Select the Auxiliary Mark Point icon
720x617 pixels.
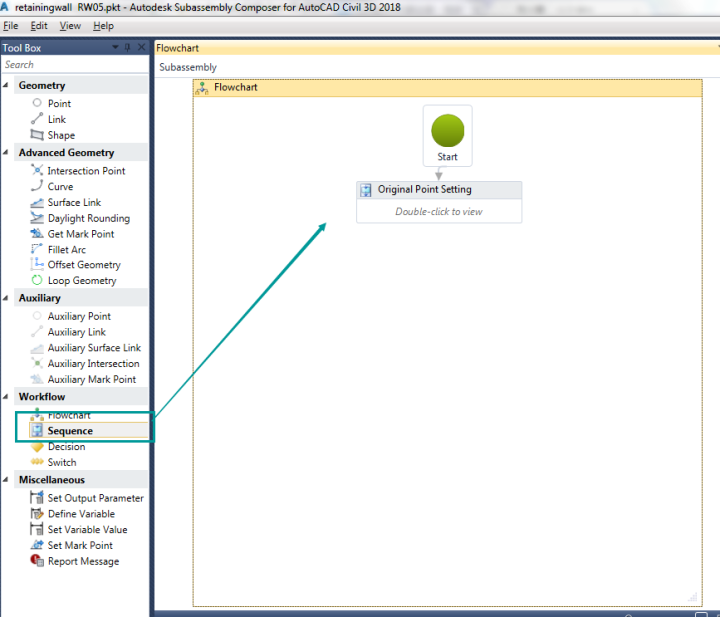[x=37, y=379]
